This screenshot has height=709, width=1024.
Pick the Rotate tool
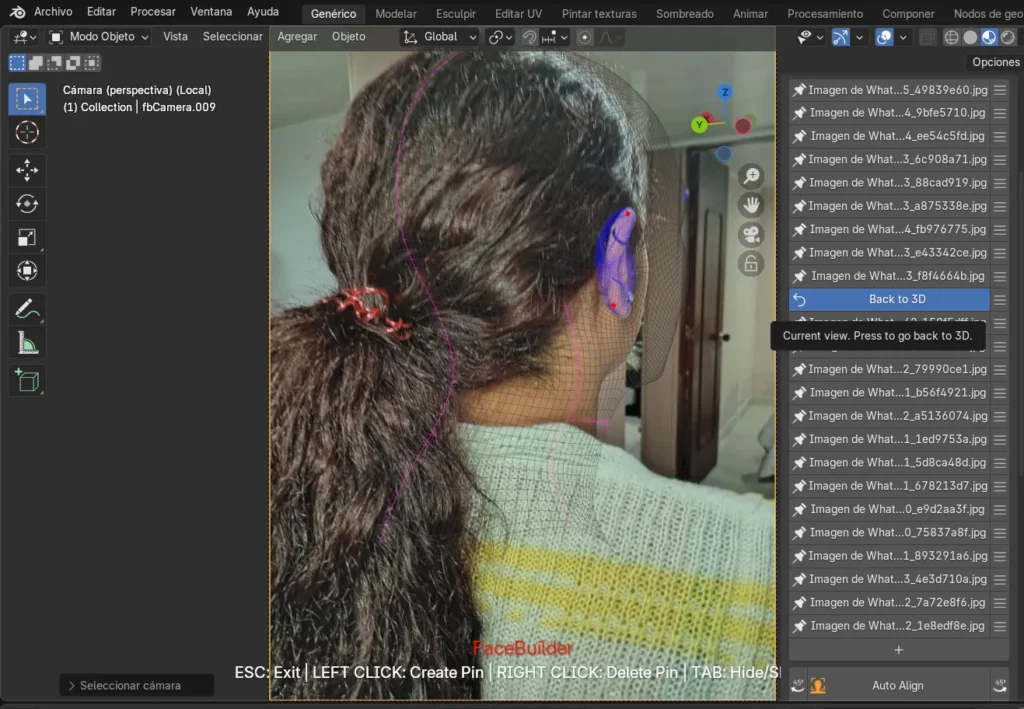[27, 204]
